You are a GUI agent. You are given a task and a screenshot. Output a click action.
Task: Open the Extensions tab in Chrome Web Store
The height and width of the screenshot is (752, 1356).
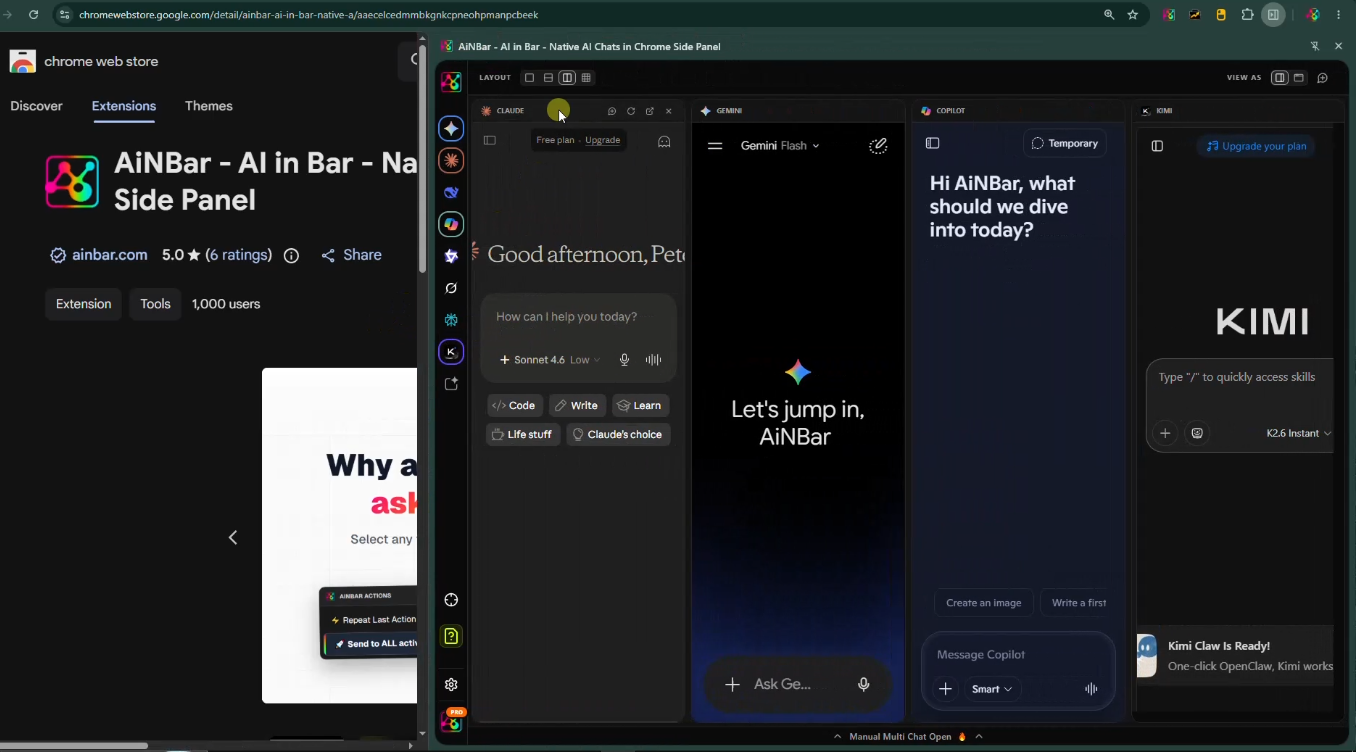click(124, 106)
